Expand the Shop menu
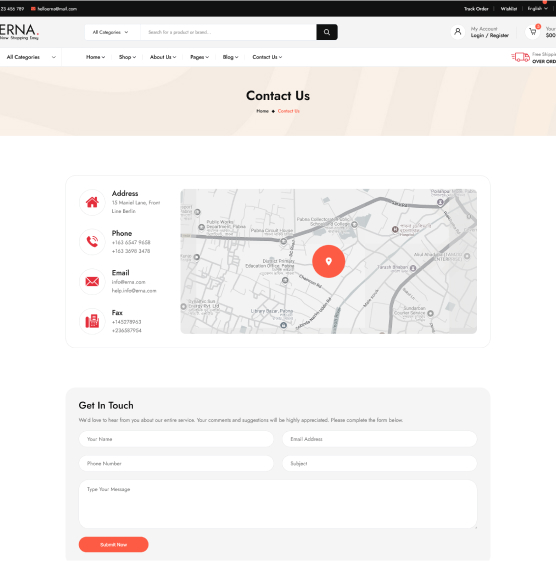556x561 pixels. [127, 57]
